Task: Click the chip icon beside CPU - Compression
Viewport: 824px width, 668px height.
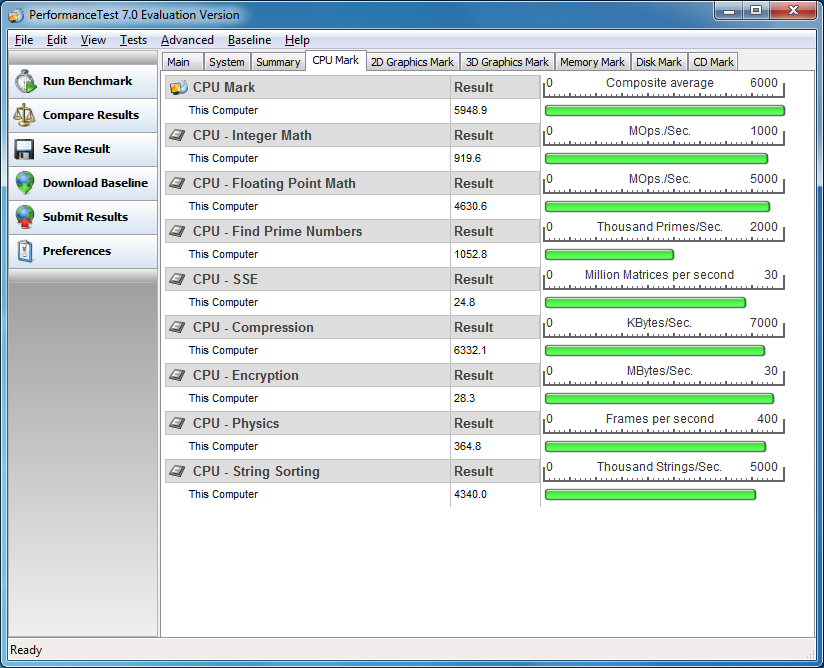Action: [178, 327]
